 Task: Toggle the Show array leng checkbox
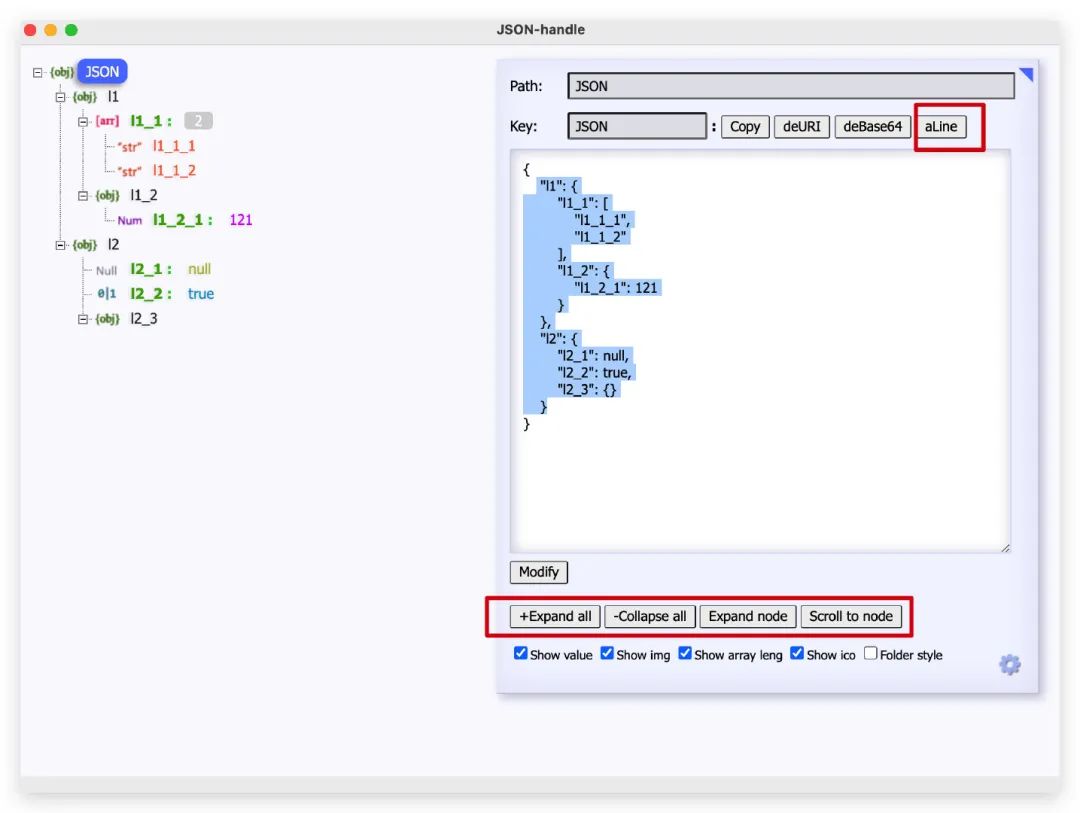point(685,654)
